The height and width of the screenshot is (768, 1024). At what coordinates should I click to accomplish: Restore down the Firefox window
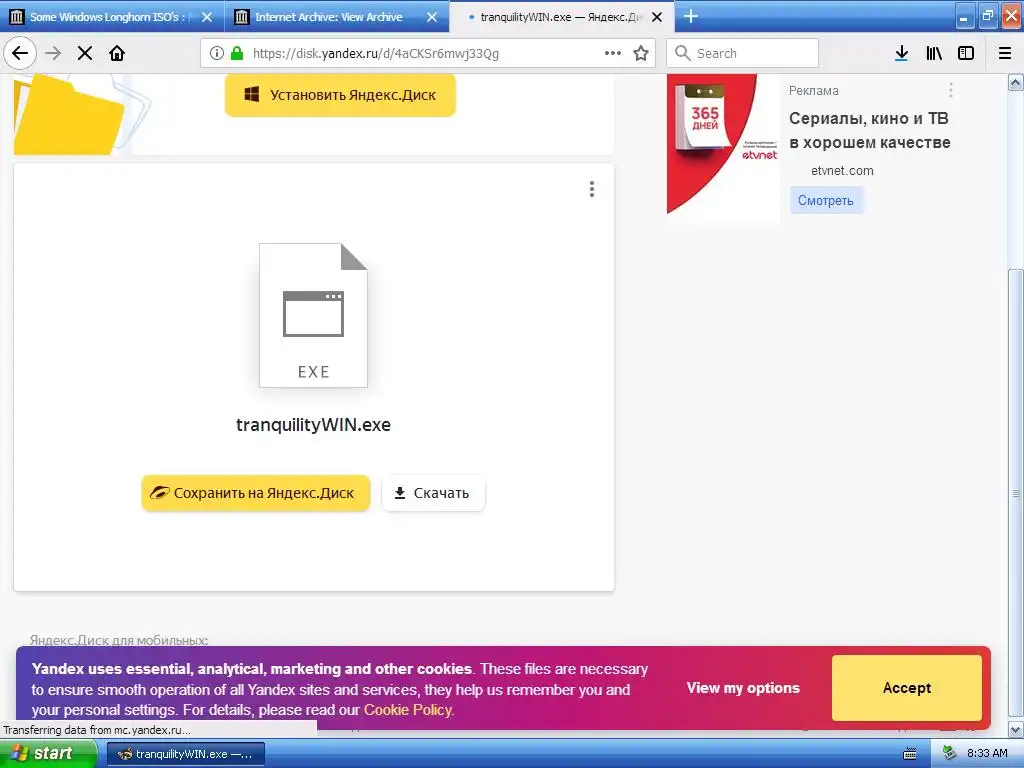pyautogui.click(x=987, y=17)
